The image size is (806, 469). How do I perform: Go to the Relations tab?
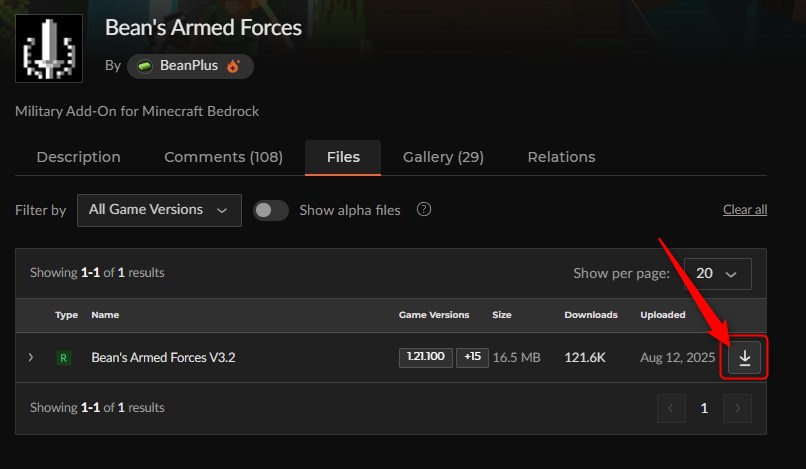tap(561, 157)
